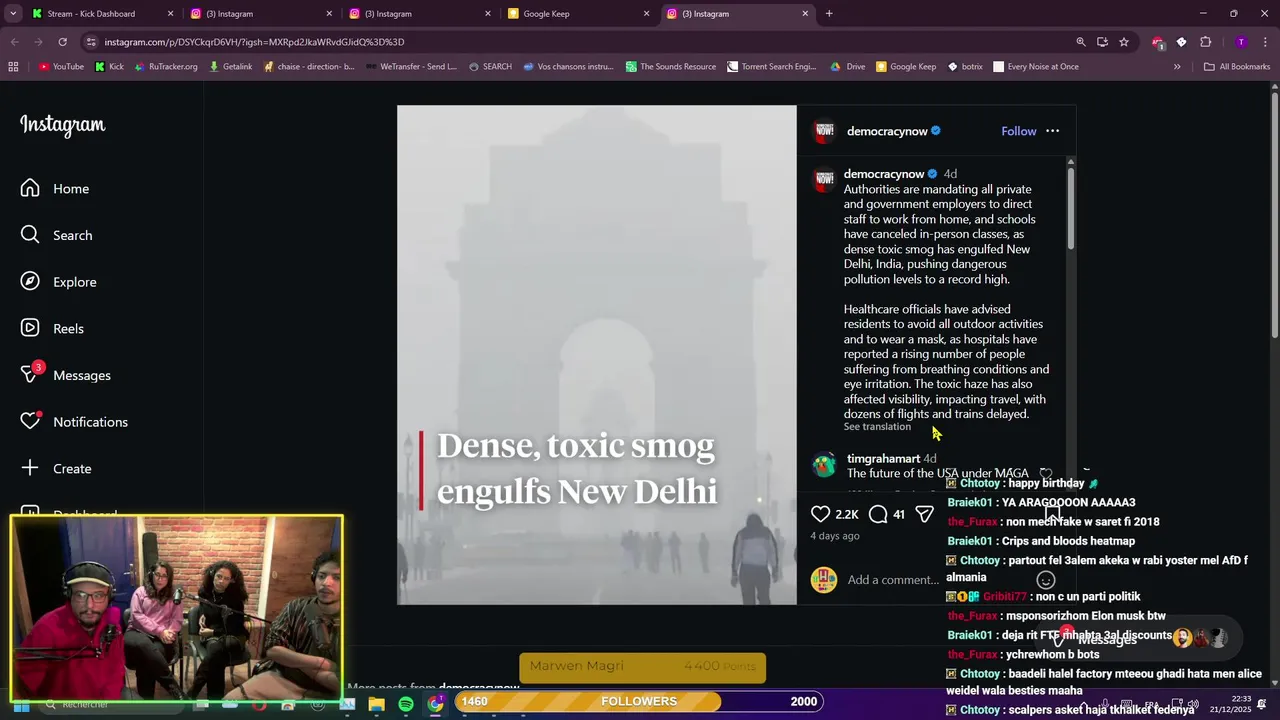1280x720 pixels.
Task: Open Reels from the sidebar
Action: (x=53, y=329)
